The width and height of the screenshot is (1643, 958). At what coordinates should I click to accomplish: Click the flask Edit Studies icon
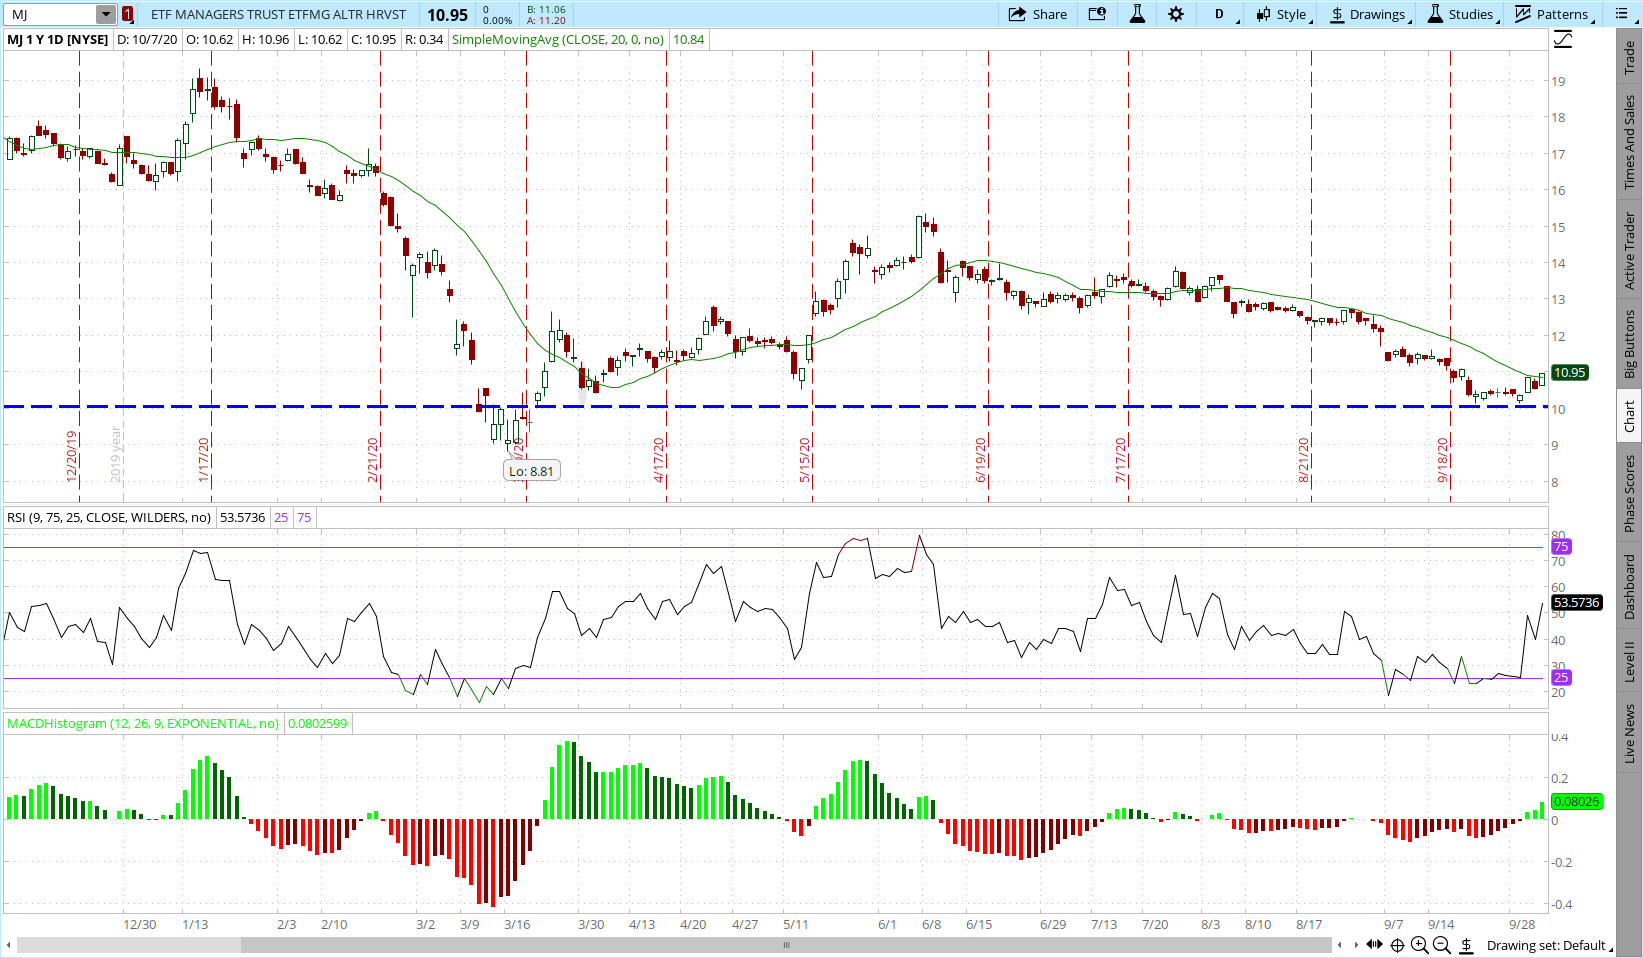coord(1137,14)
